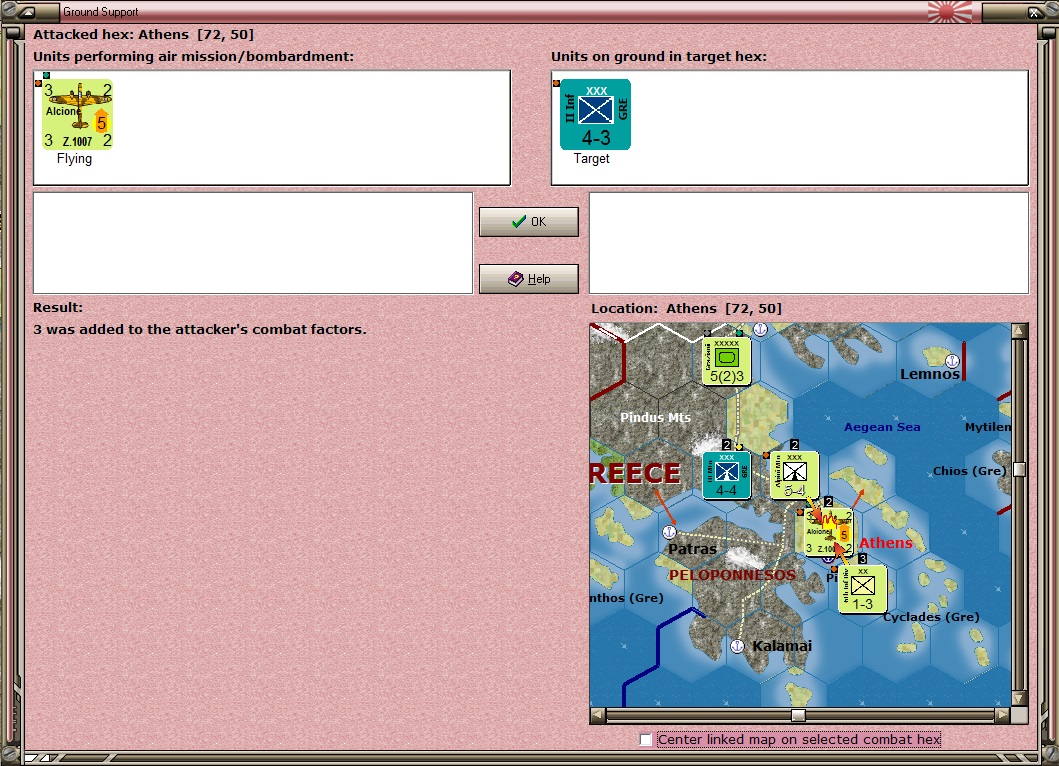Click the OK button
Viewport: 1059px width, 766px height.
pos(529,222)
